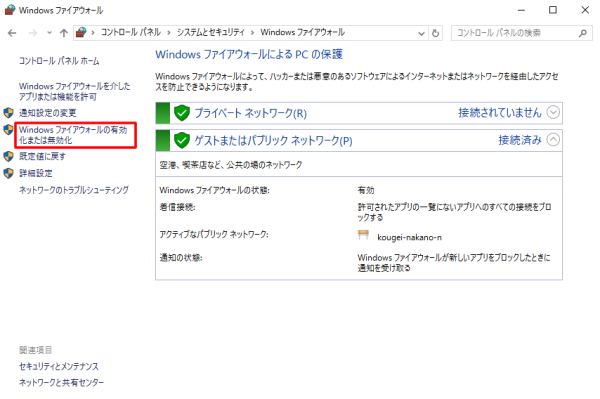Click the shield icon beside 既定値に戻す
This screenshot has width=600, height=399.
[x=8, y=156]
